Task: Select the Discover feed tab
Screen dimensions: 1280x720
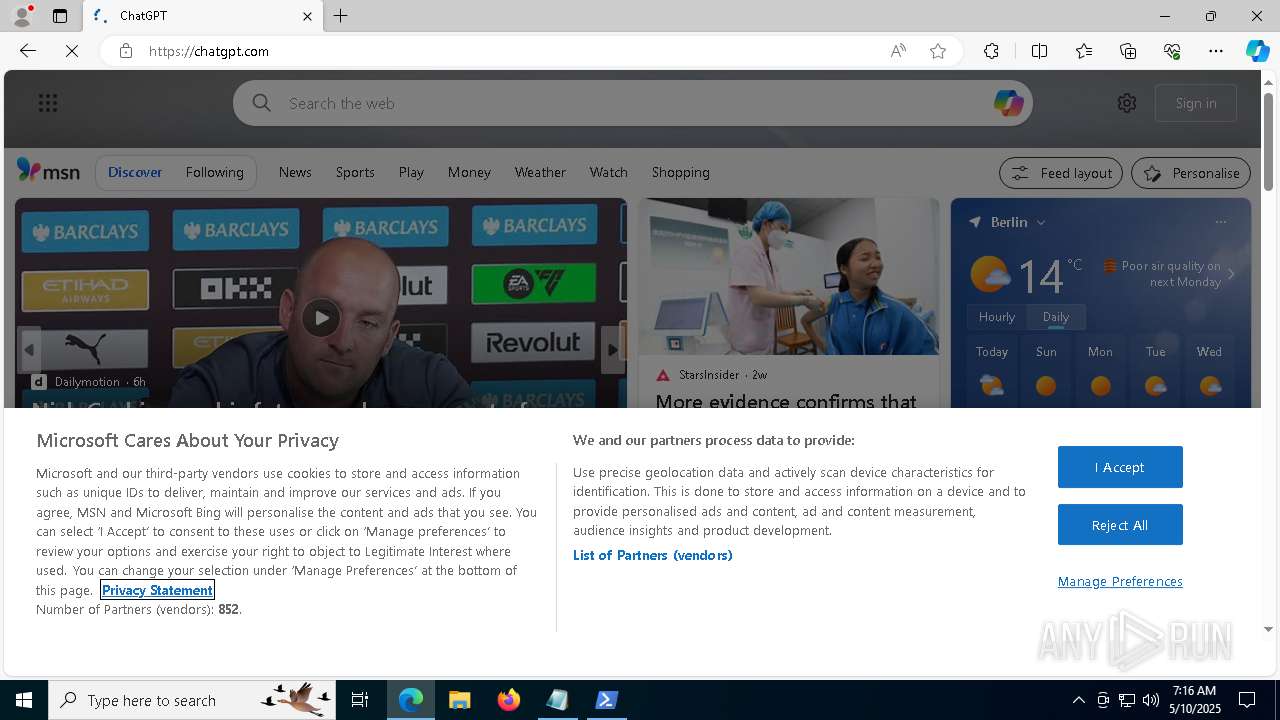Action: (135, 172)
